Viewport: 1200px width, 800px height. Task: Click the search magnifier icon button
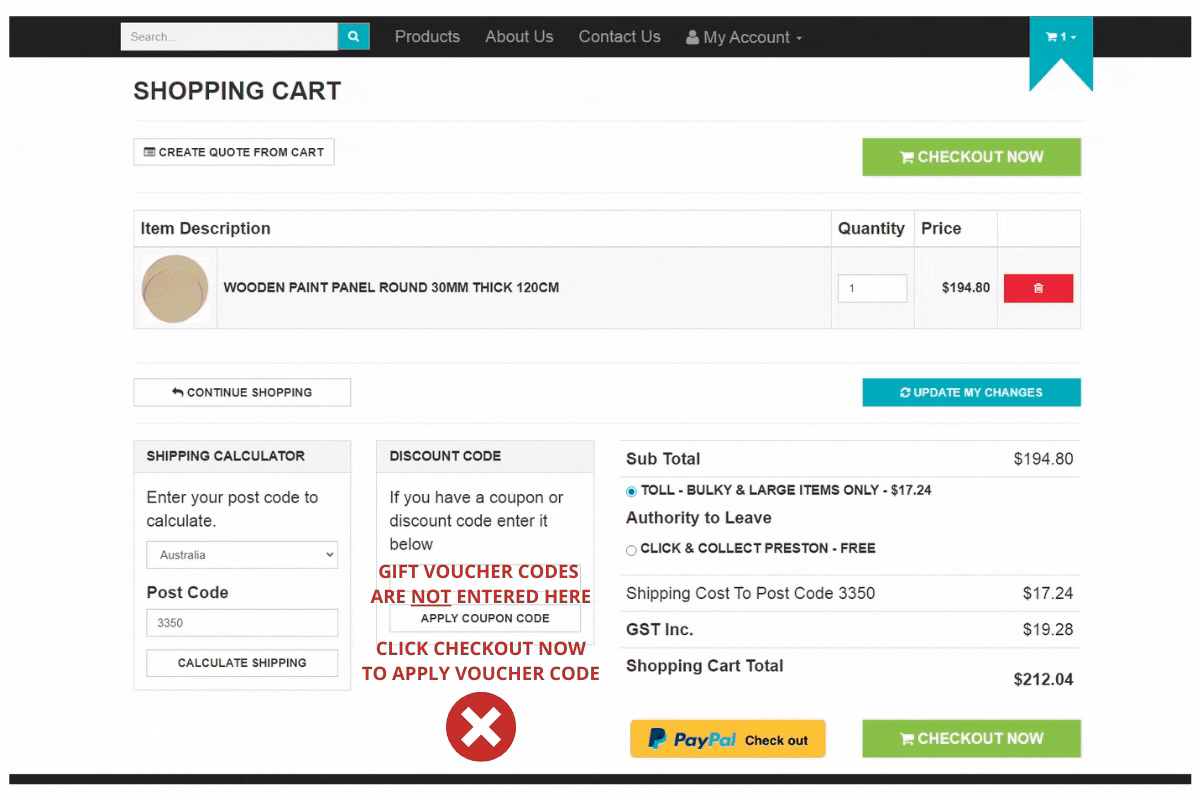coord(353,37)
